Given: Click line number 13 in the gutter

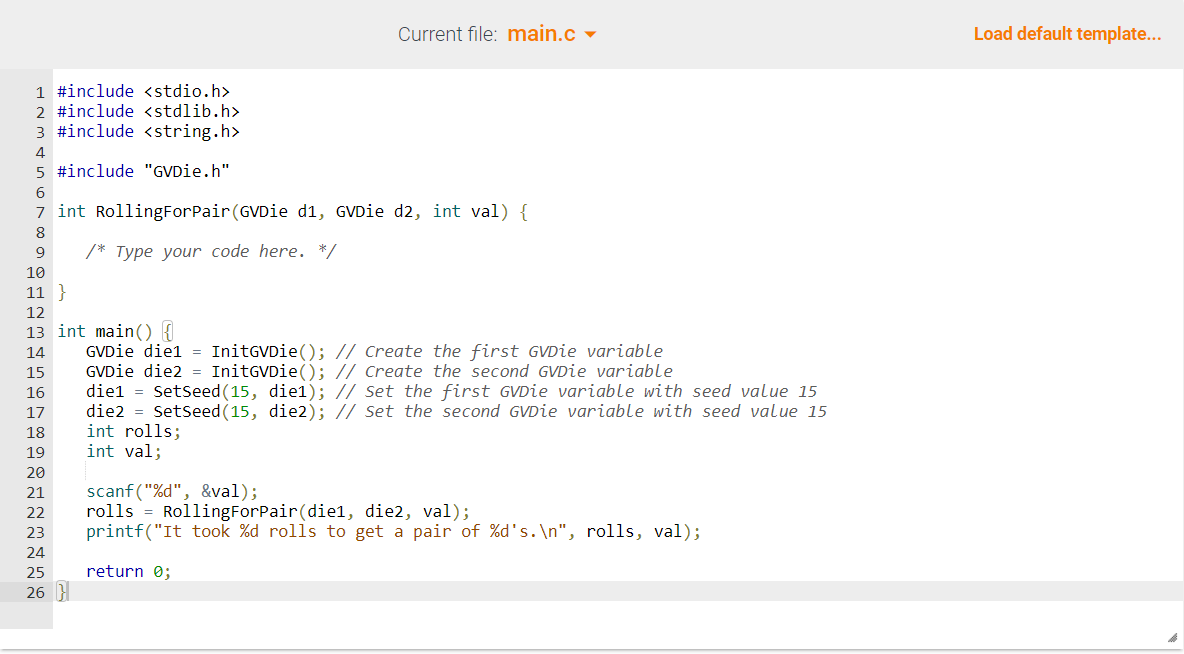Looking at the screenshot, I should (36, 331).
